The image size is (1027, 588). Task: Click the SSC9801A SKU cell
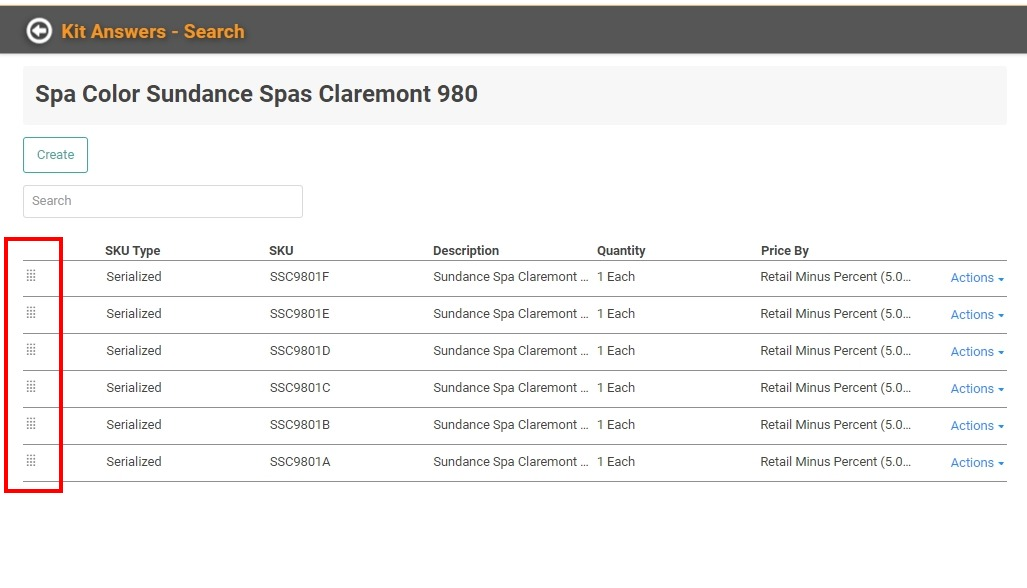[300, 462]
